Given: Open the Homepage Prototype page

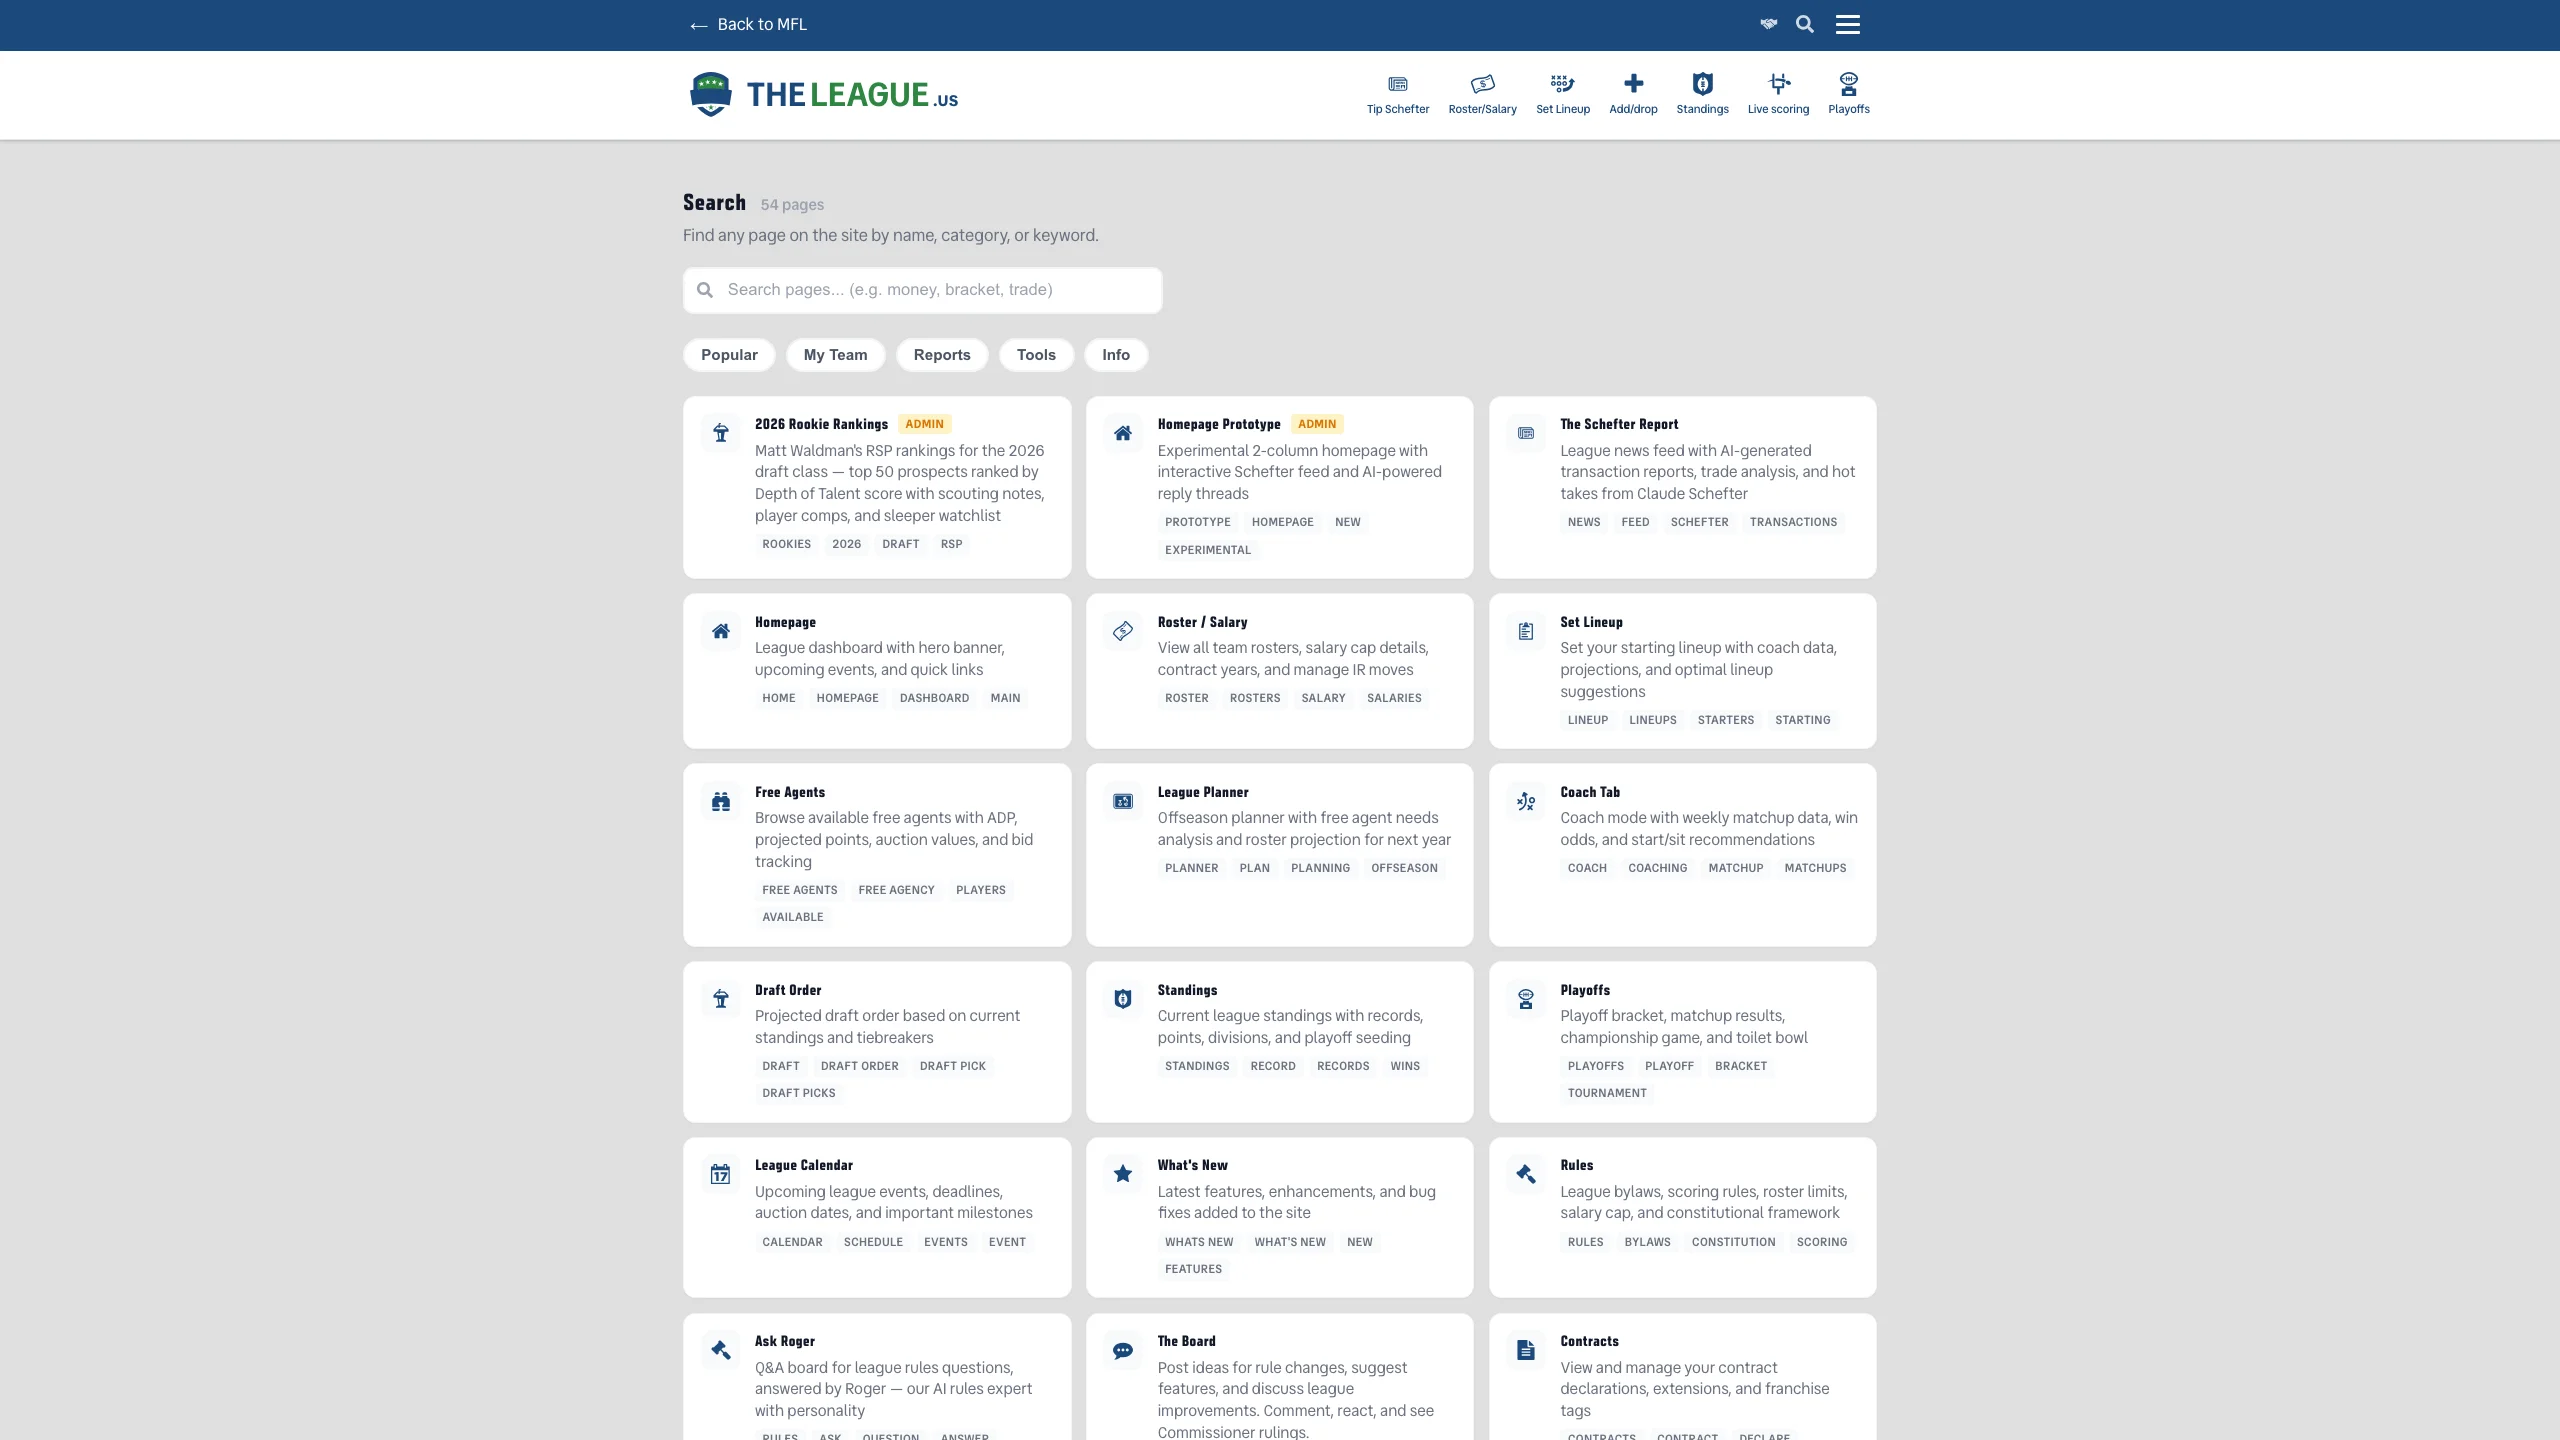Looking at the screenshot, I should coord(1279,487).
